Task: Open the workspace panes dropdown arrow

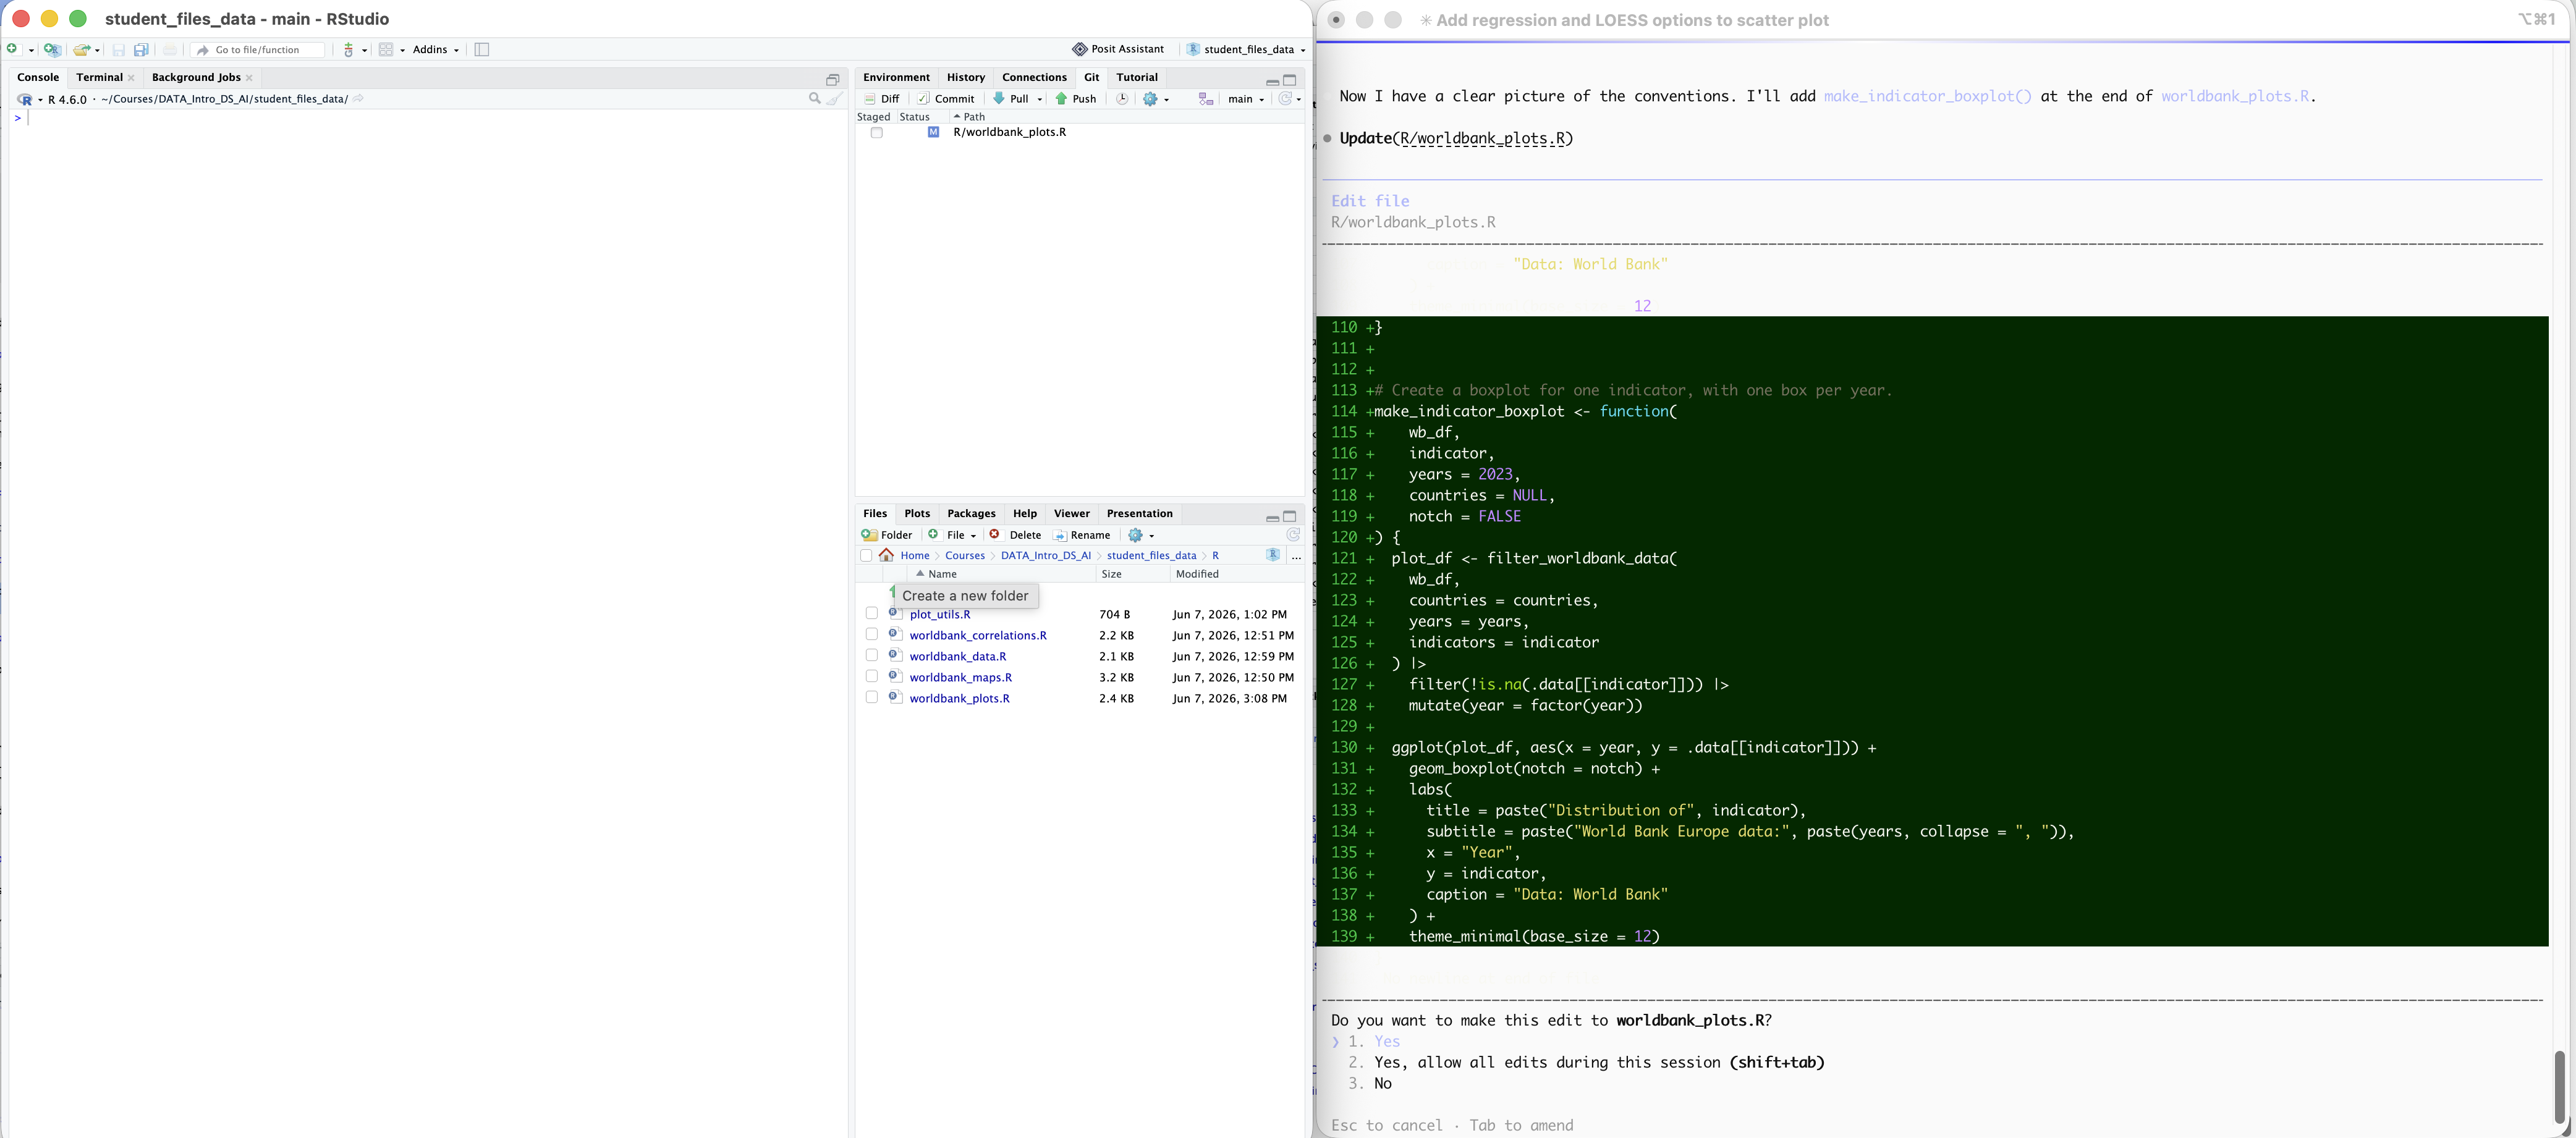Action: tap(402, 50)
